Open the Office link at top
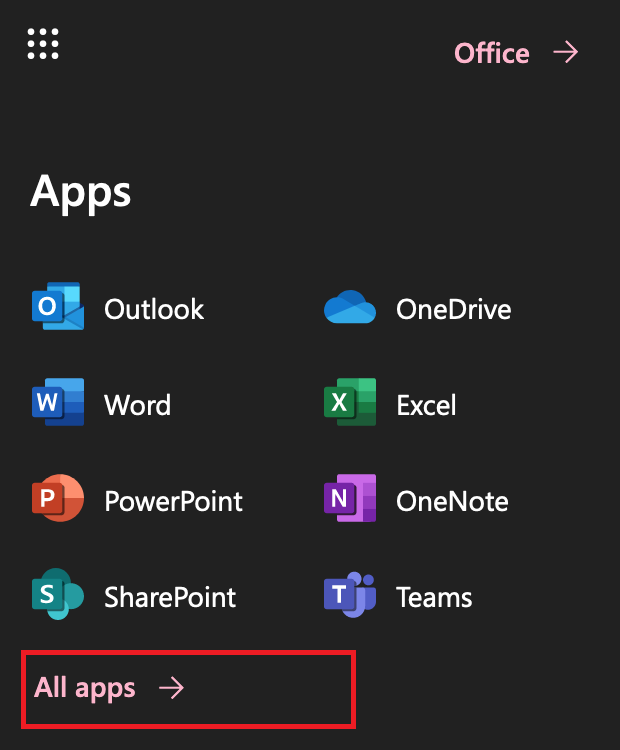Image resolution: width=620 pixels, height=750 pixels. pyautogui.click(x=491, y=52)
